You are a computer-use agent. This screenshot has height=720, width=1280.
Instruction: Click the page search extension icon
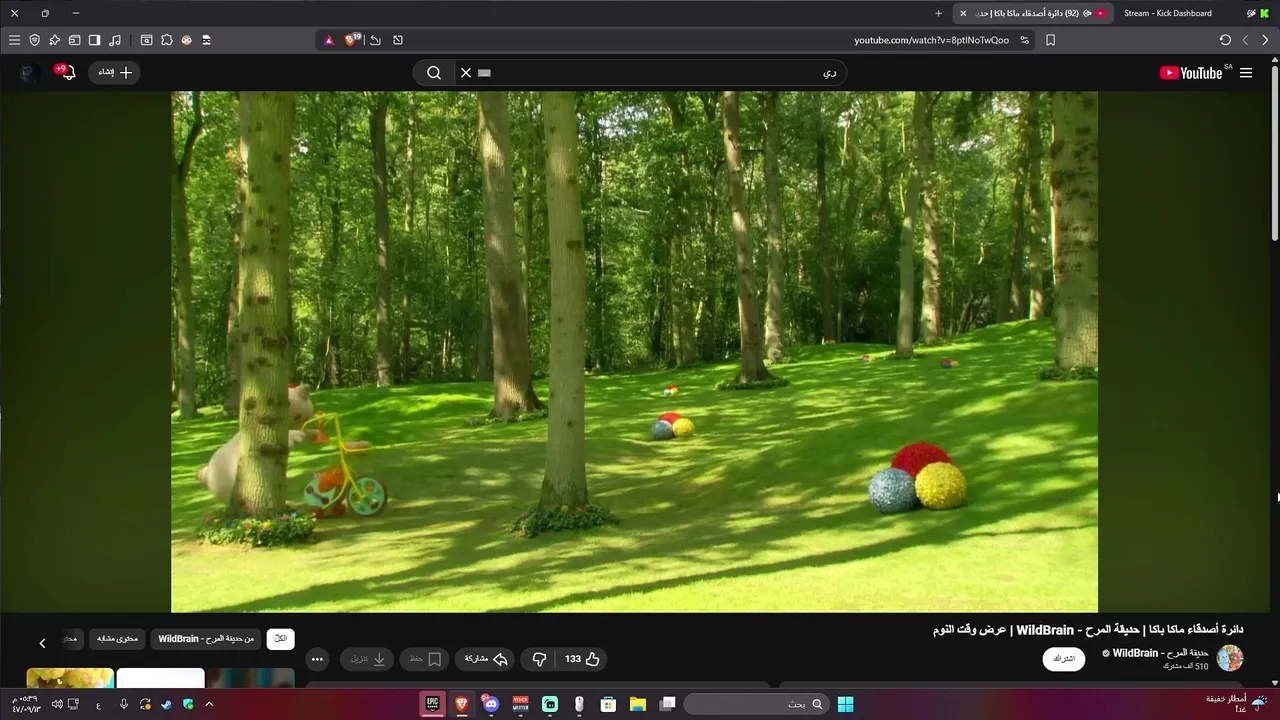click(146, 40)
